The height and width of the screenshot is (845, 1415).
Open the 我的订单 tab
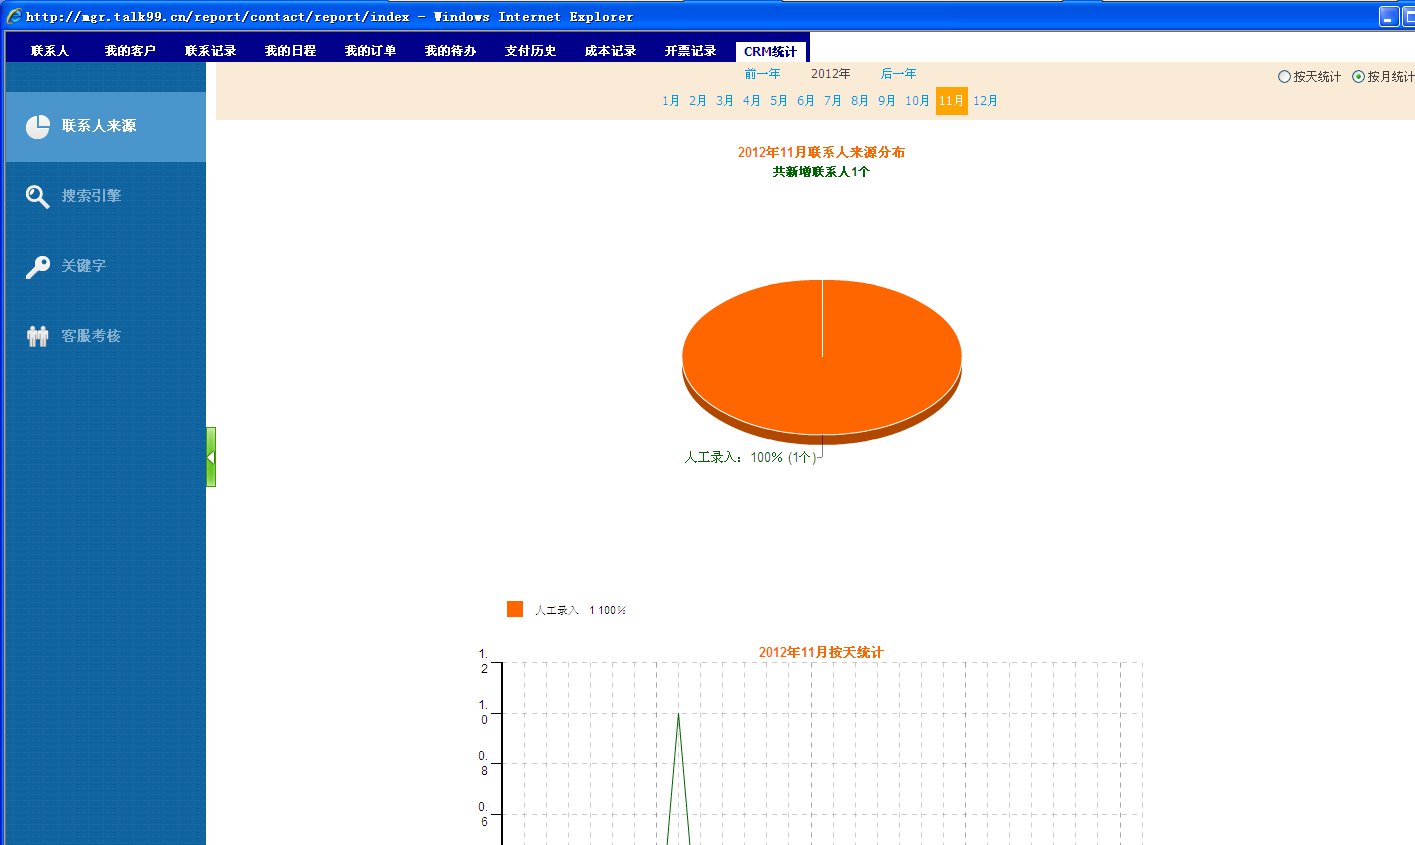(x=370, y=51)
